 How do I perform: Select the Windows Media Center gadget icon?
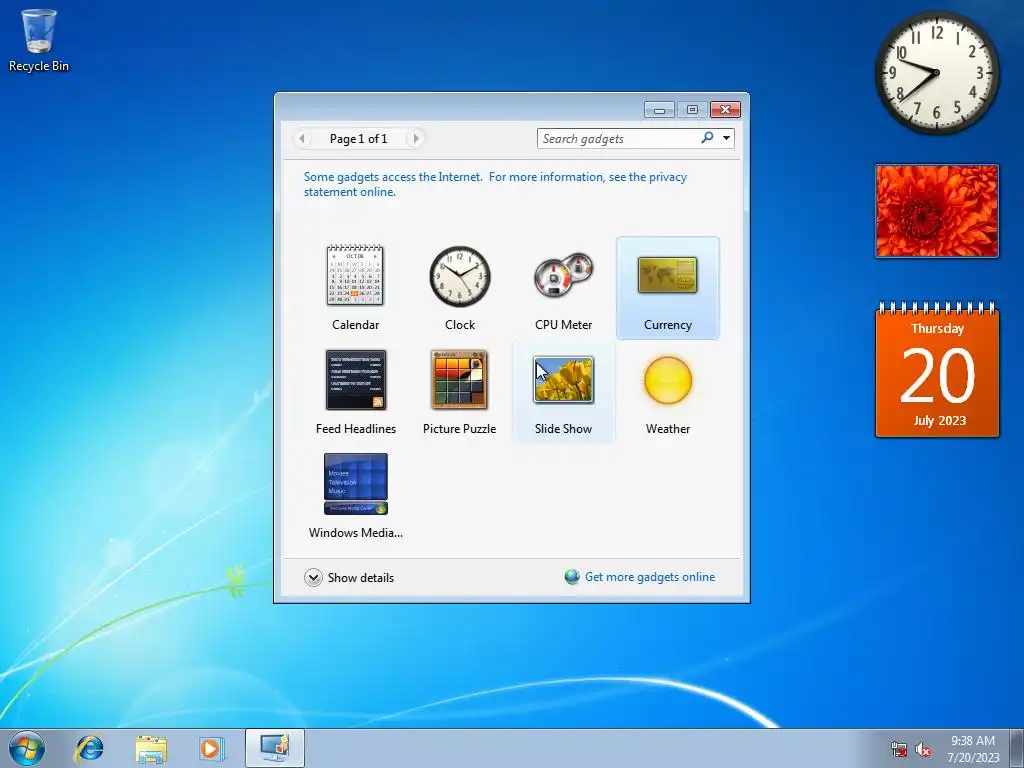pyautogui.click(x=356, y=484)
